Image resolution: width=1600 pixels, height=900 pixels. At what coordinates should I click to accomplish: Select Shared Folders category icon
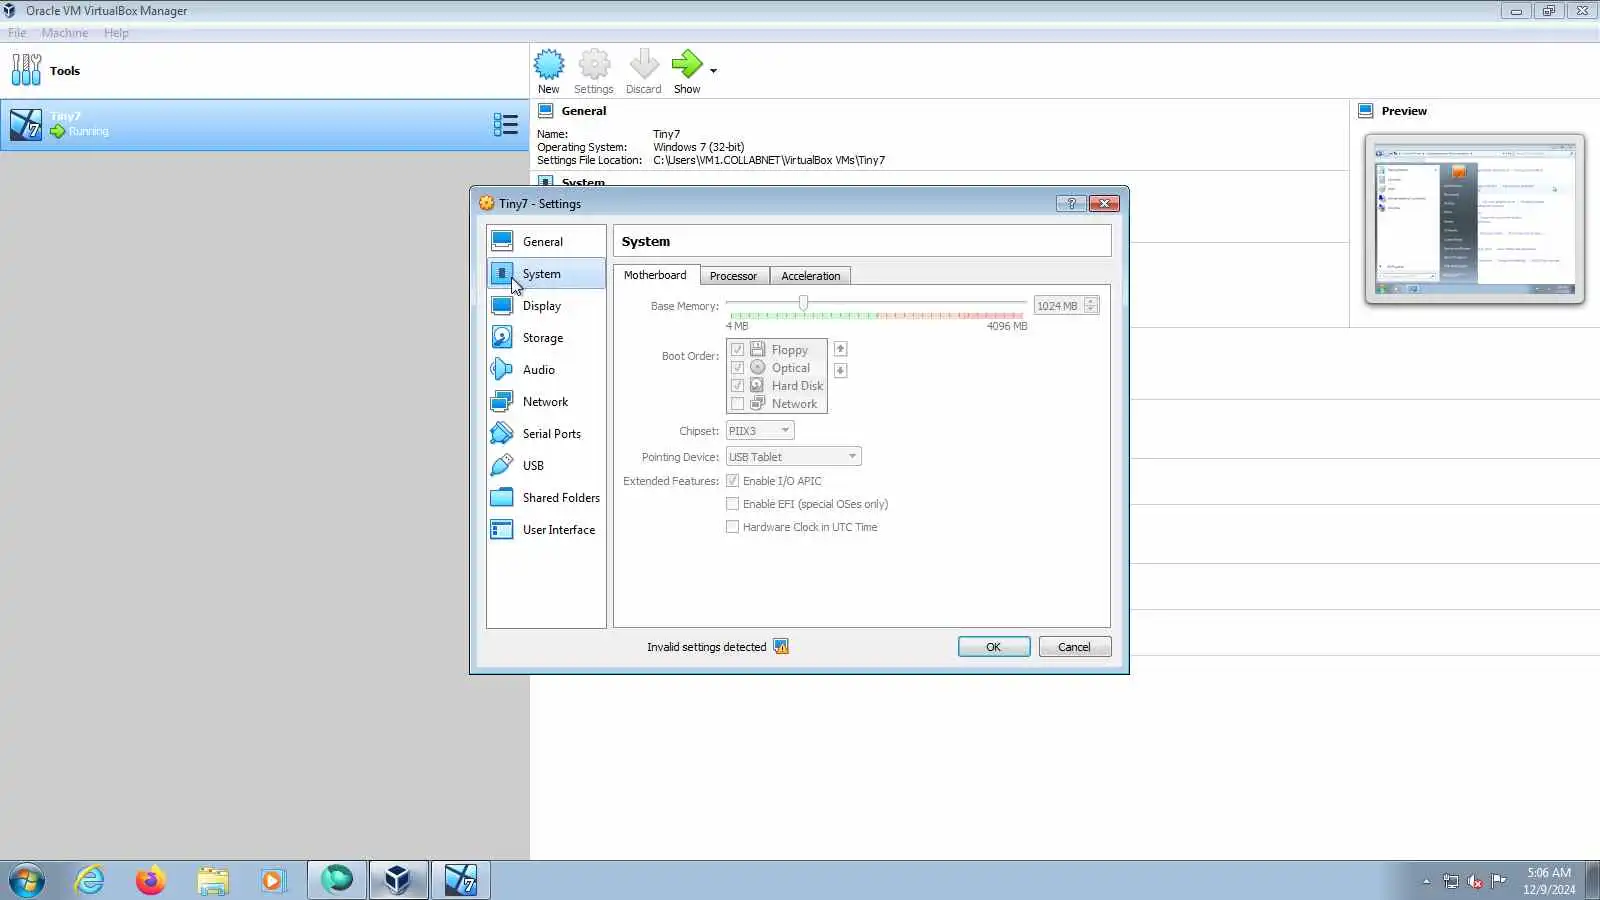502,498
